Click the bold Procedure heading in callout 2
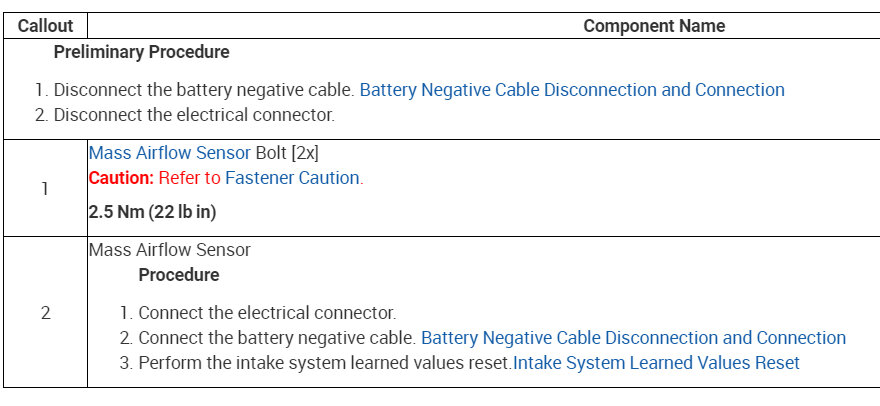880x406 pixels. 179,275
